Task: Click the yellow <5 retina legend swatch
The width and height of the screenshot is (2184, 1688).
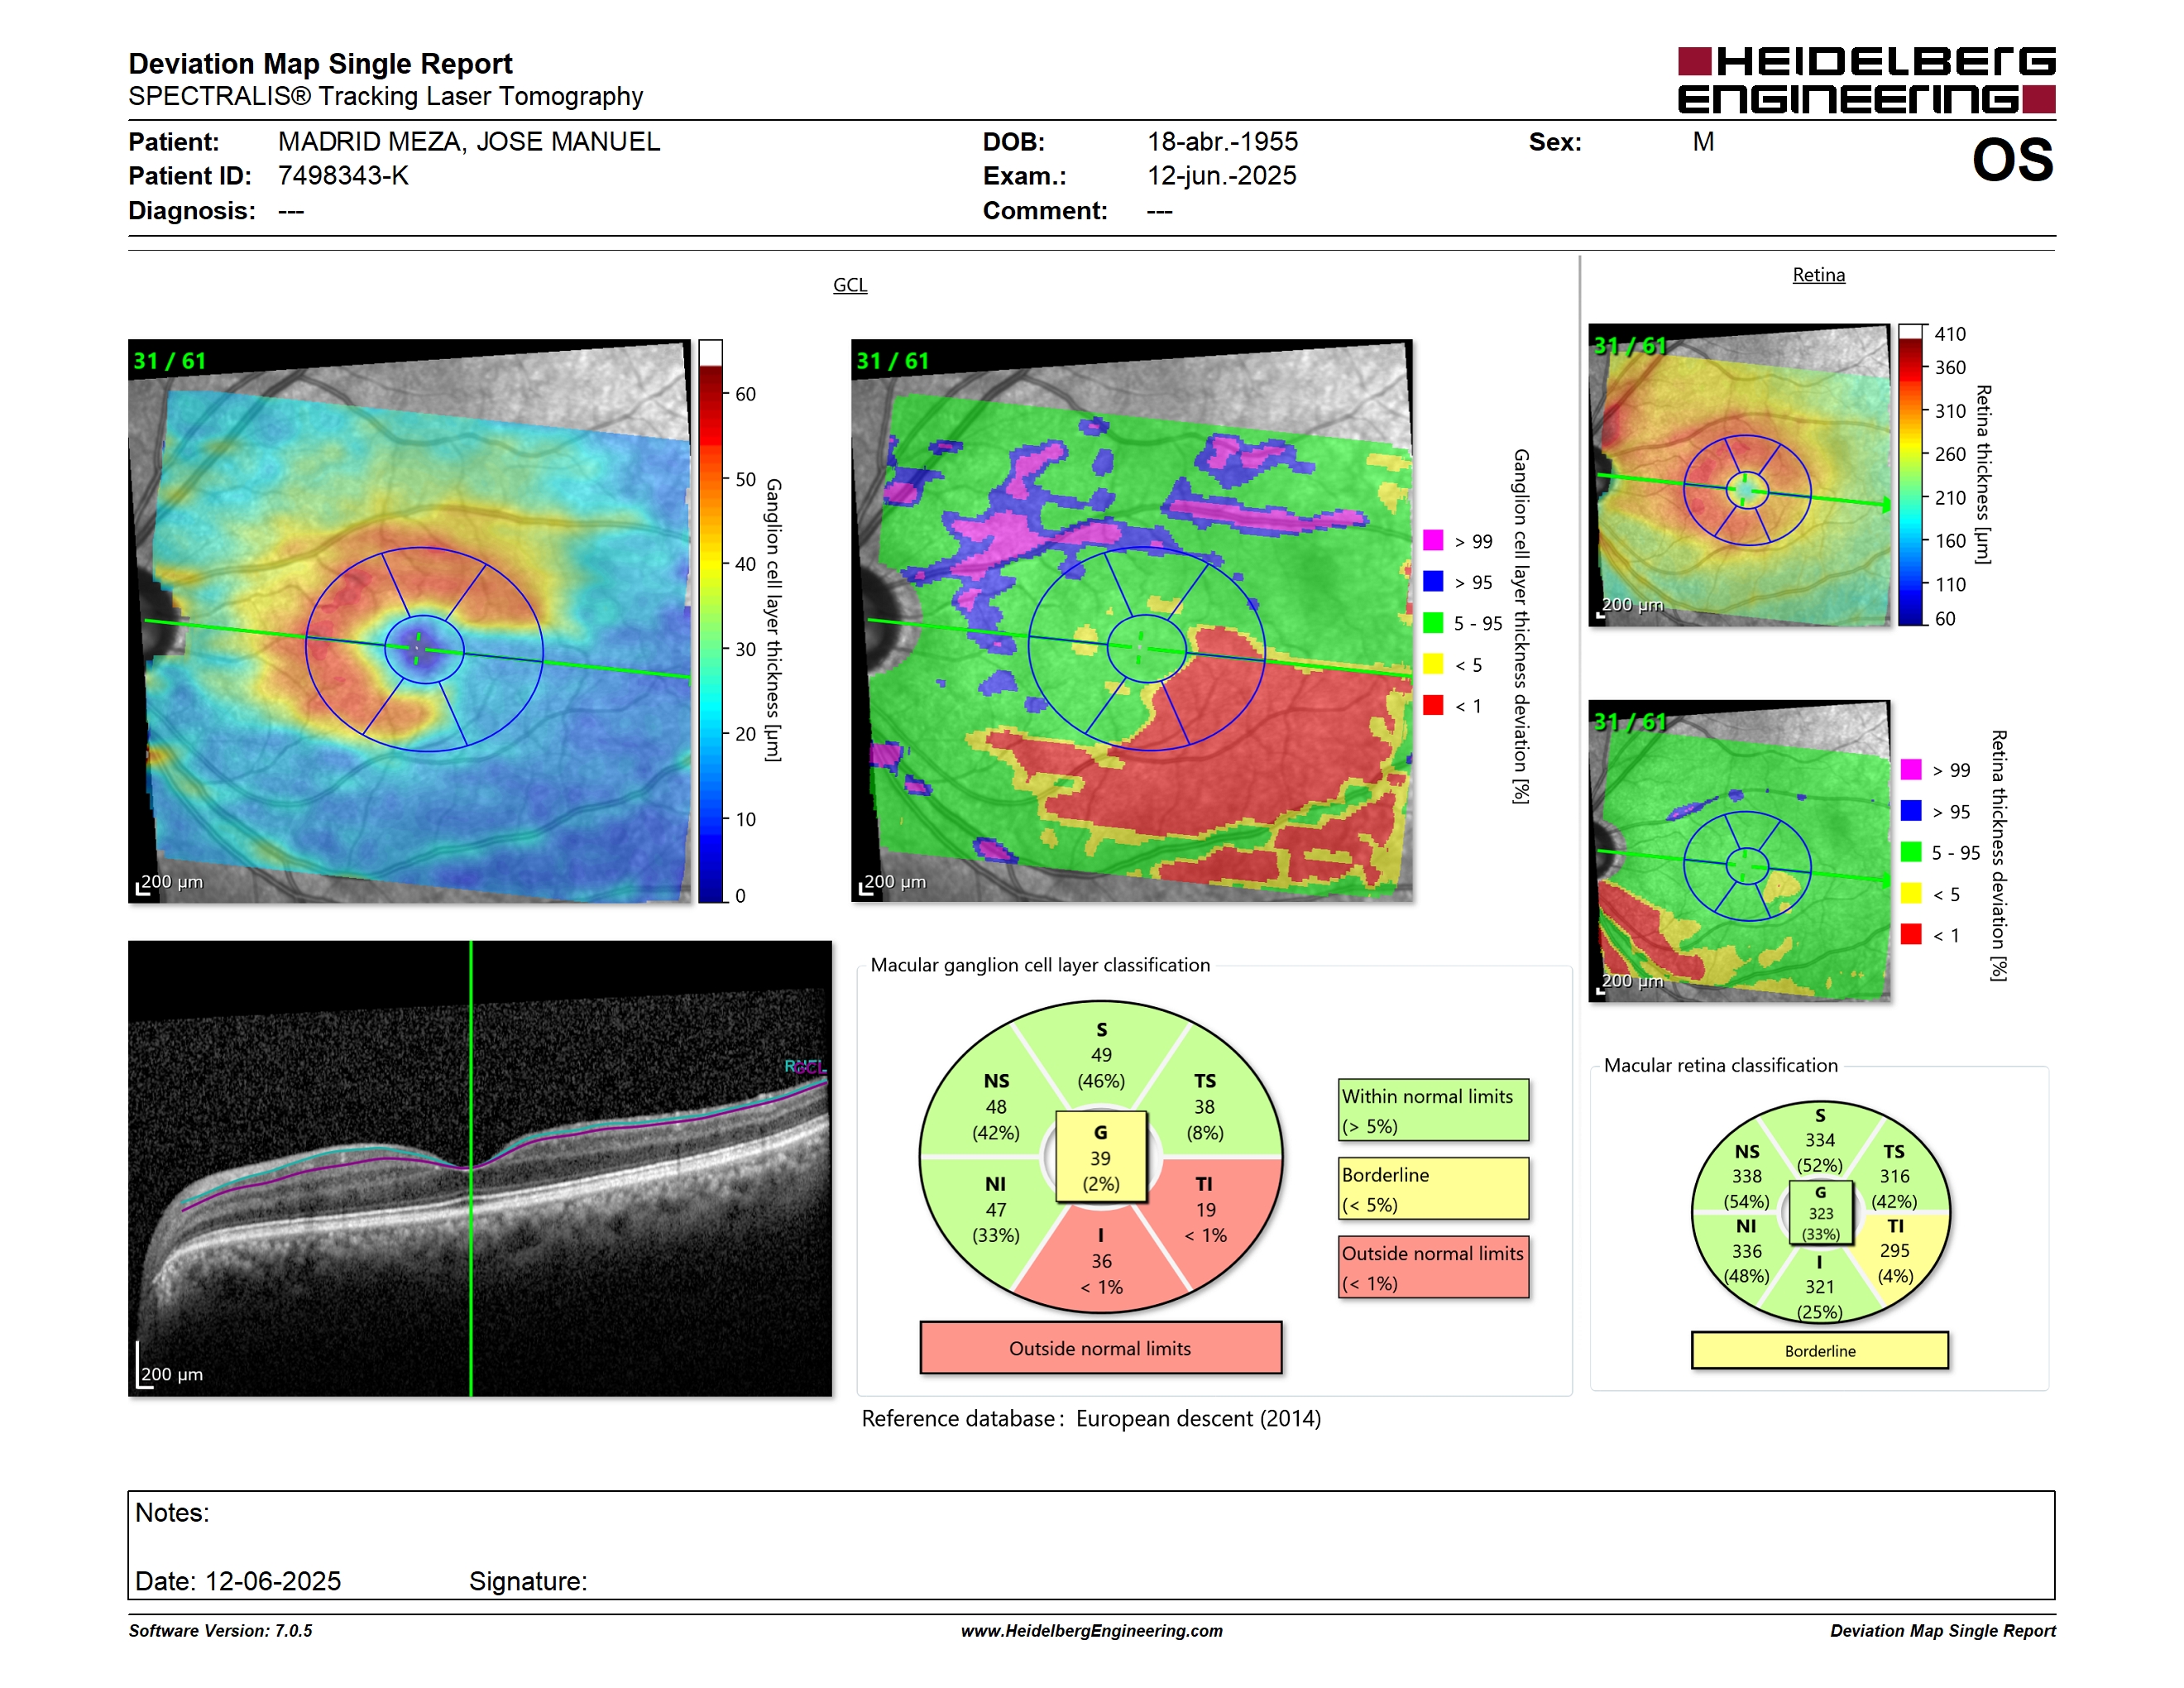Action: tap(1911, 893)
